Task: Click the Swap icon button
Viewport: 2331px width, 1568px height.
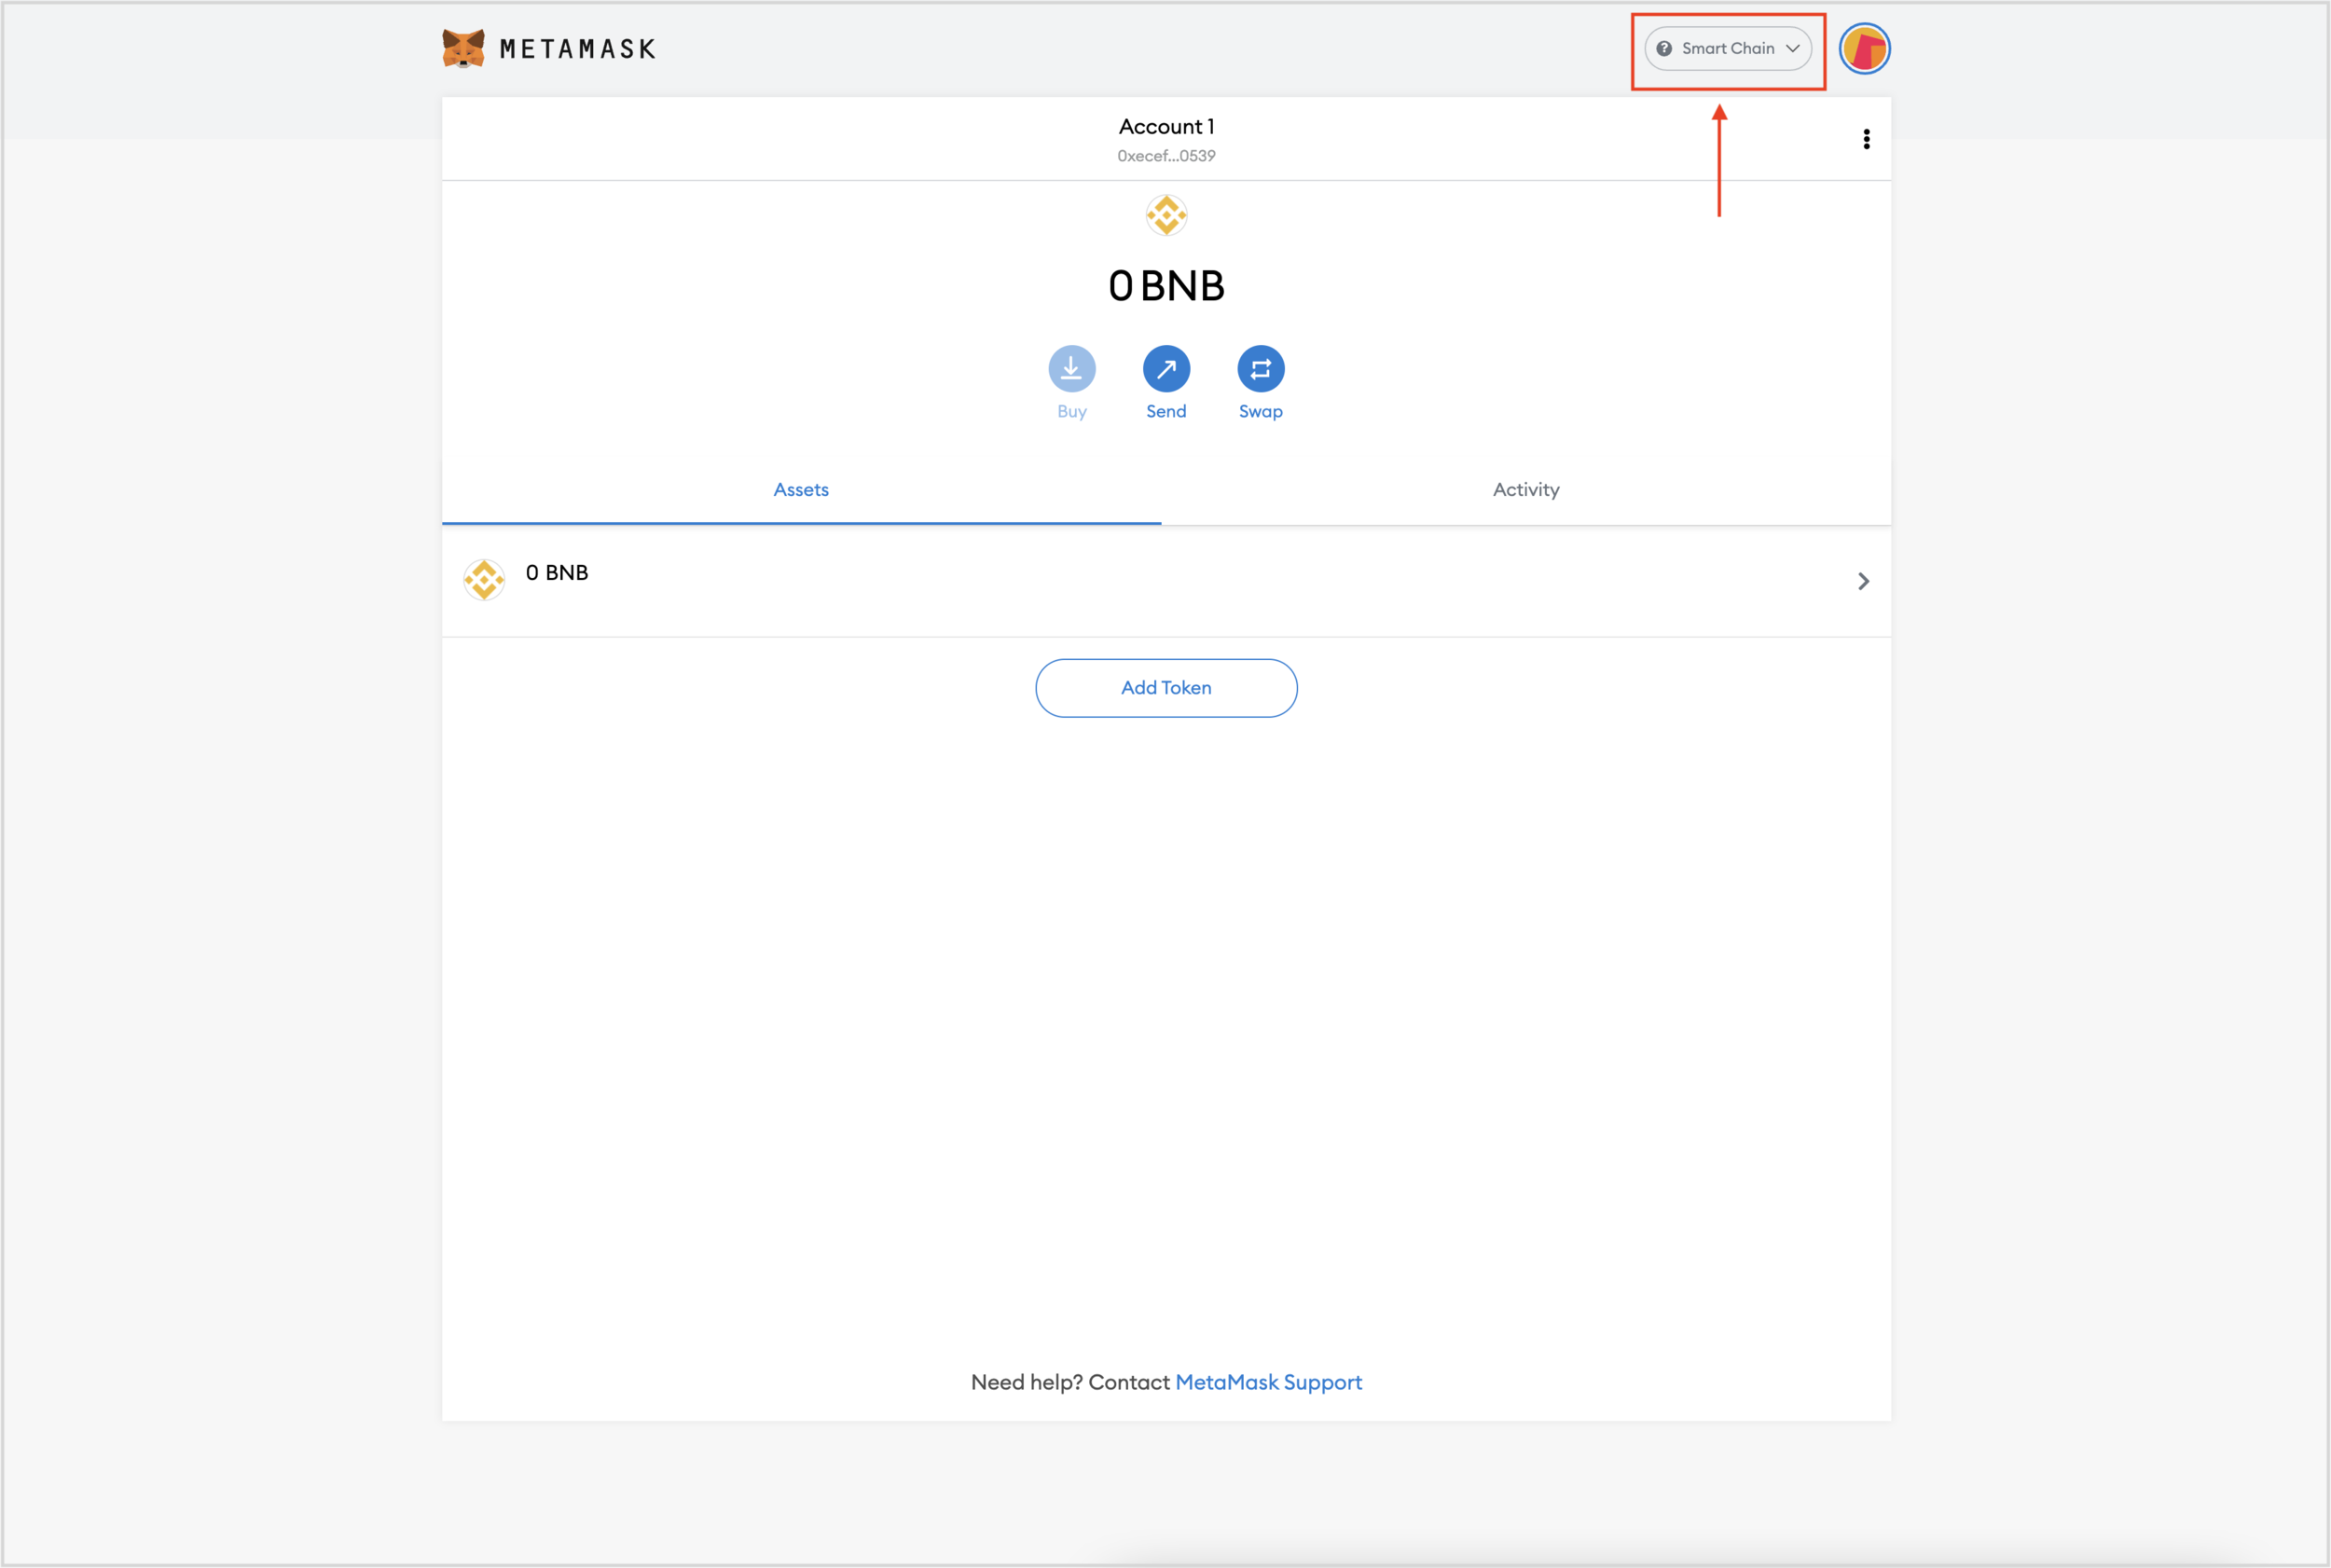Action: tap(1260, 369)
